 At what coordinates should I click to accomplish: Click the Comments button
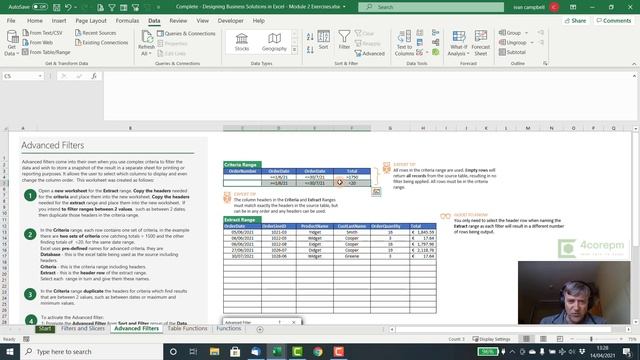pos(613,20)
